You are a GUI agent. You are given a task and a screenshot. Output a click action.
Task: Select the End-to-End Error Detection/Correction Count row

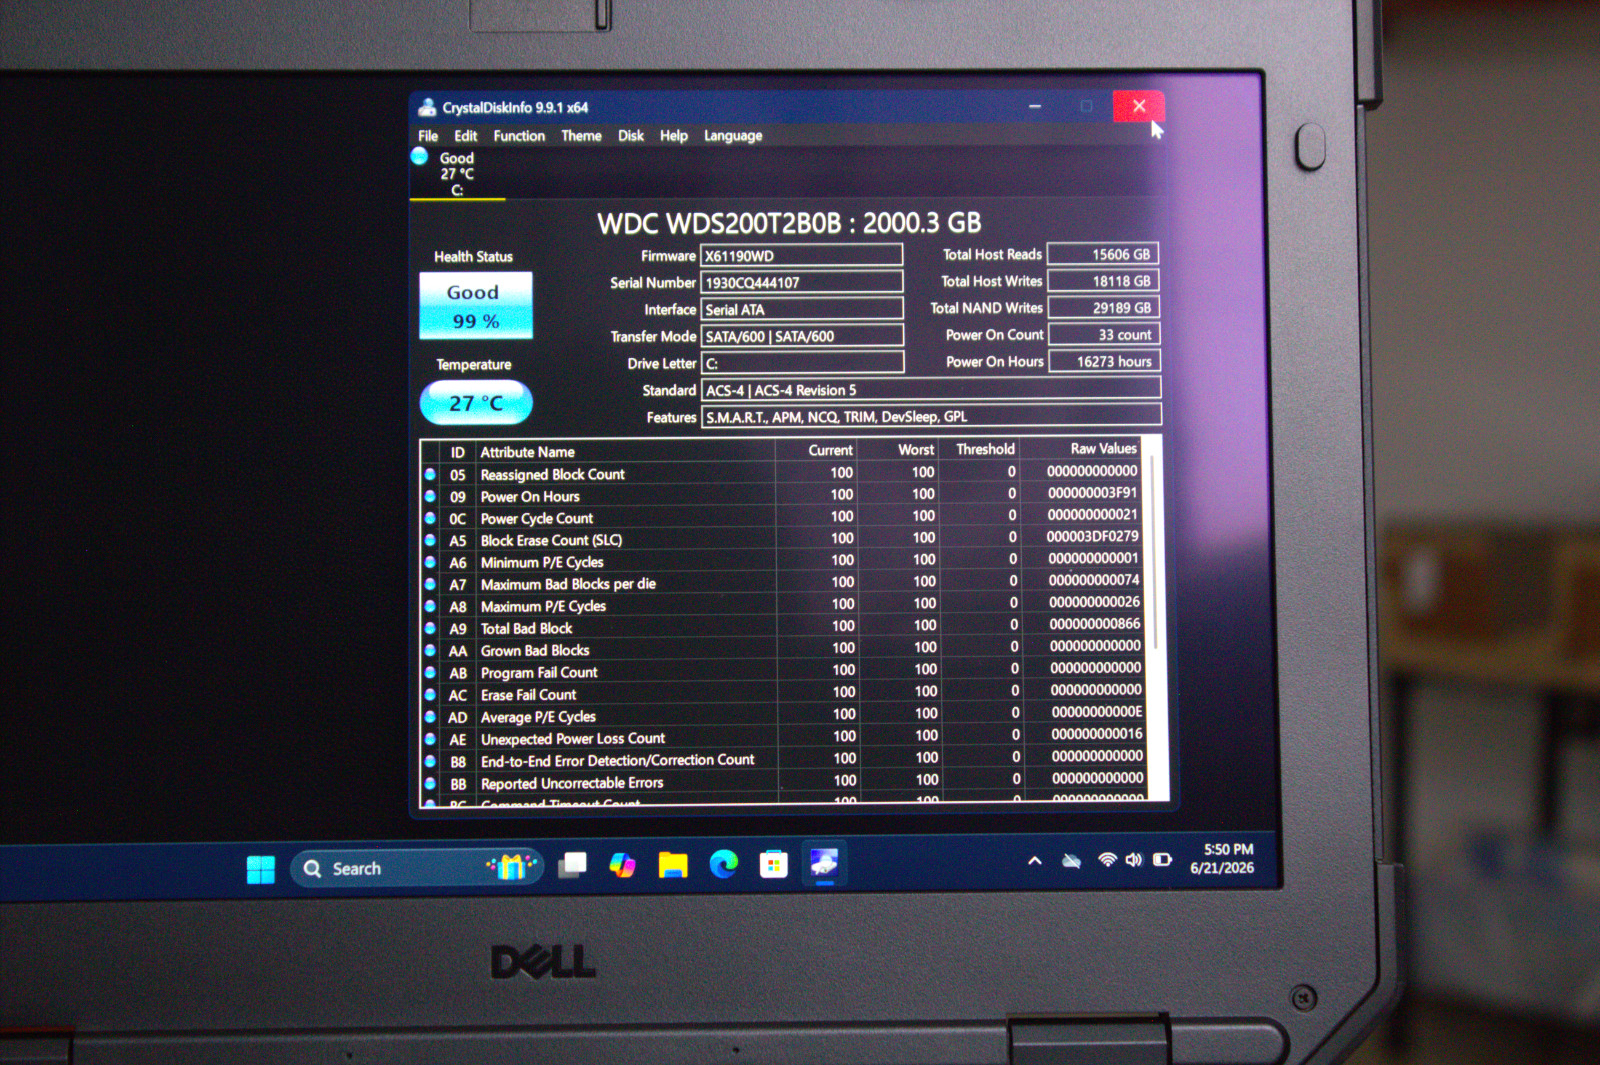point(785,760)
